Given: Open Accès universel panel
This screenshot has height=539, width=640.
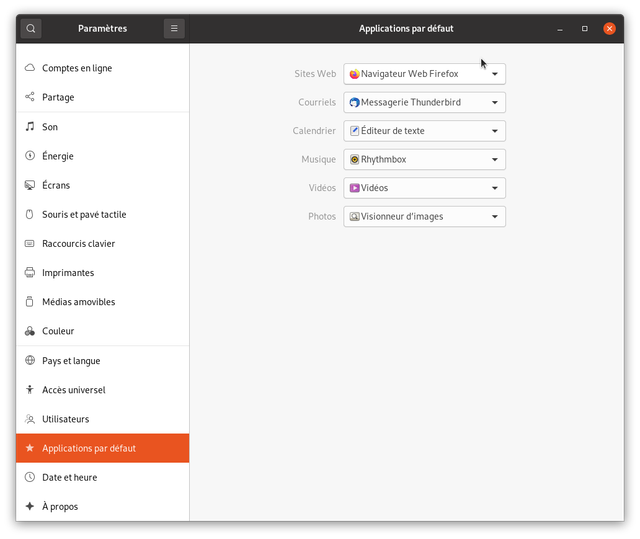Looking at the screenshot, I should click(x=102, y=390).
